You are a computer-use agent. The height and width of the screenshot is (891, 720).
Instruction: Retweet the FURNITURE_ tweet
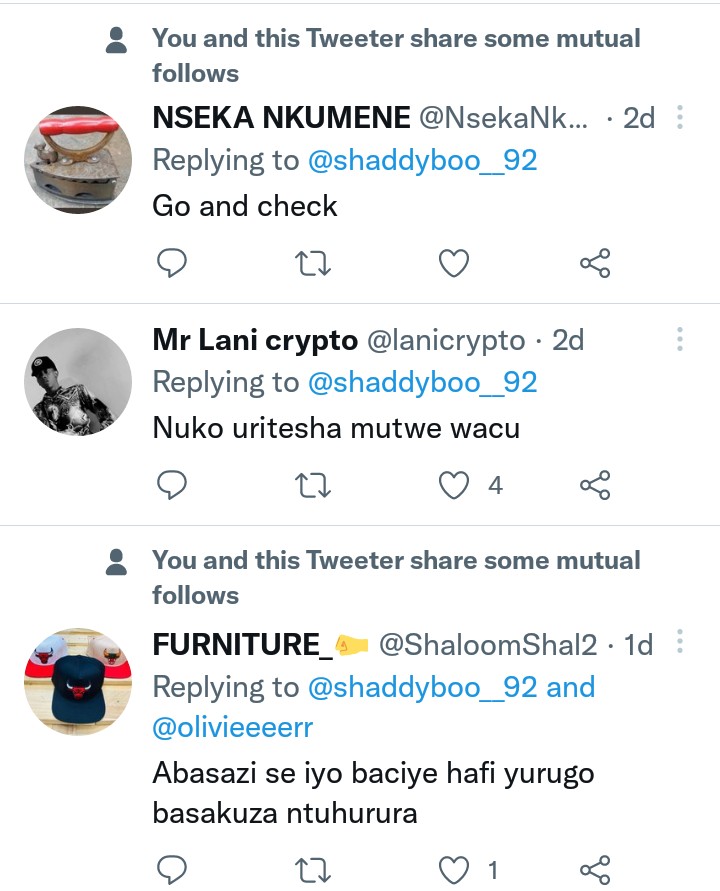314,870
